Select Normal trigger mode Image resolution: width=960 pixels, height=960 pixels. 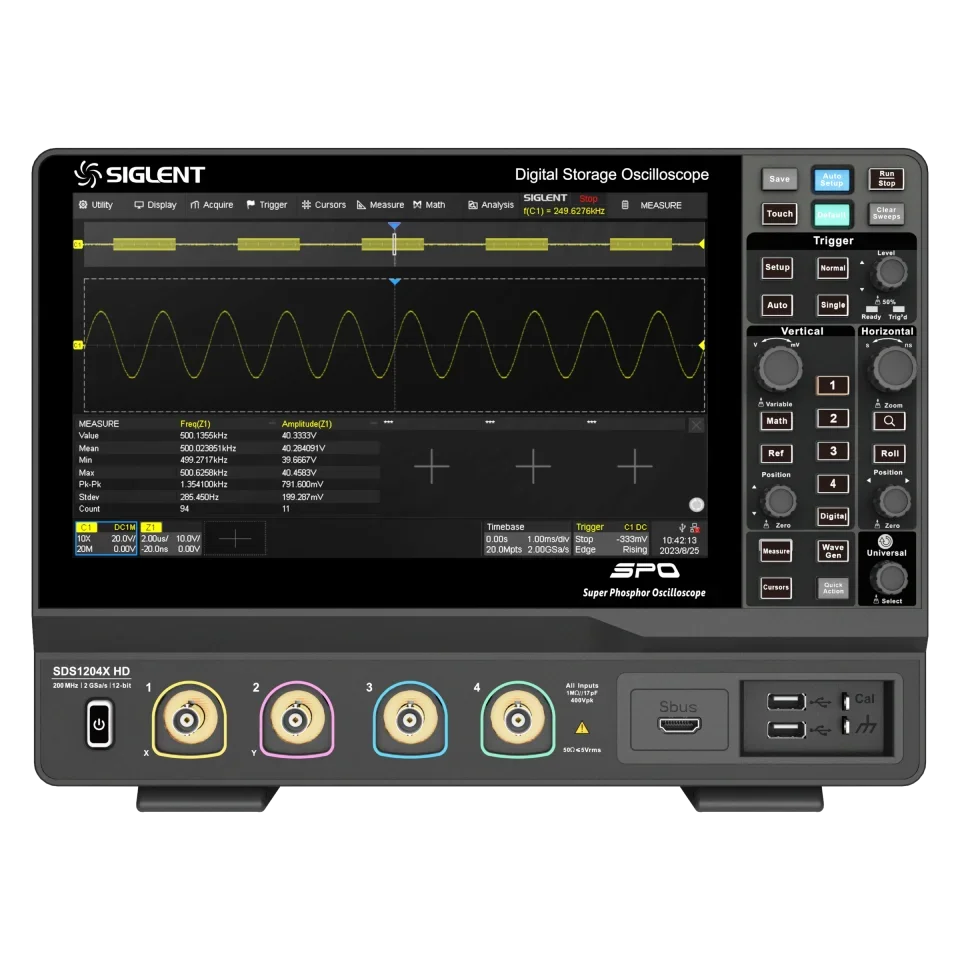click(x=833, y=268)
